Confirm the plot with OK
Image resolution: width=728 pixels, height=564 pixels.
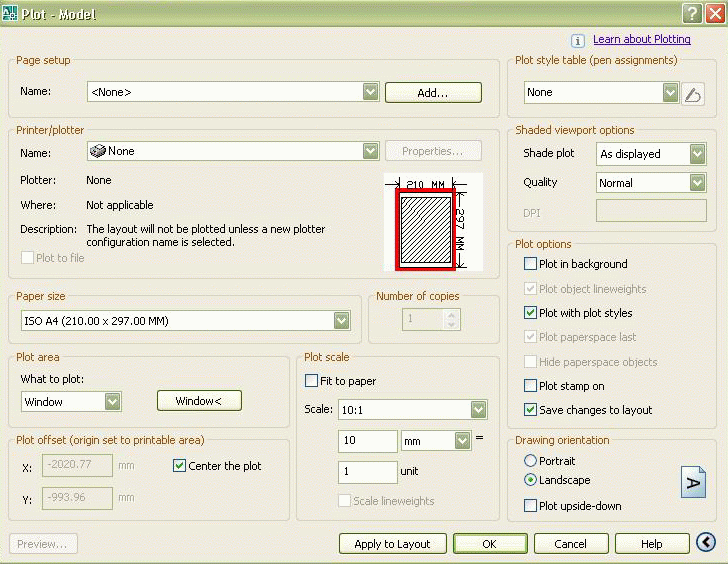(x=490, y=544)
